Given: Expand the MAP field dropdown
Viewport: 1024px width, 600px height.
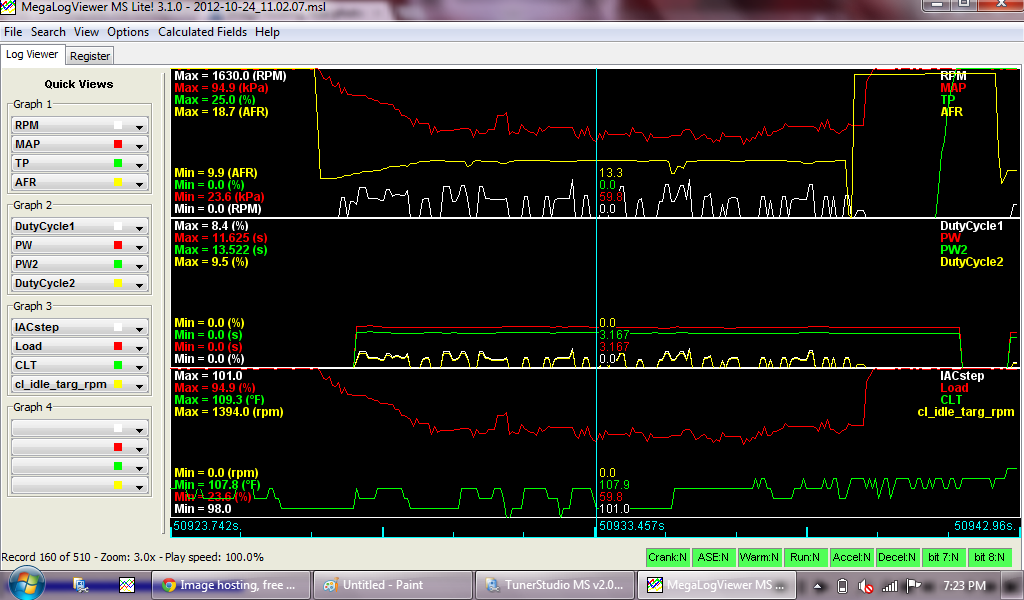Looking at the screenshot, I should (x=139, y=144).
